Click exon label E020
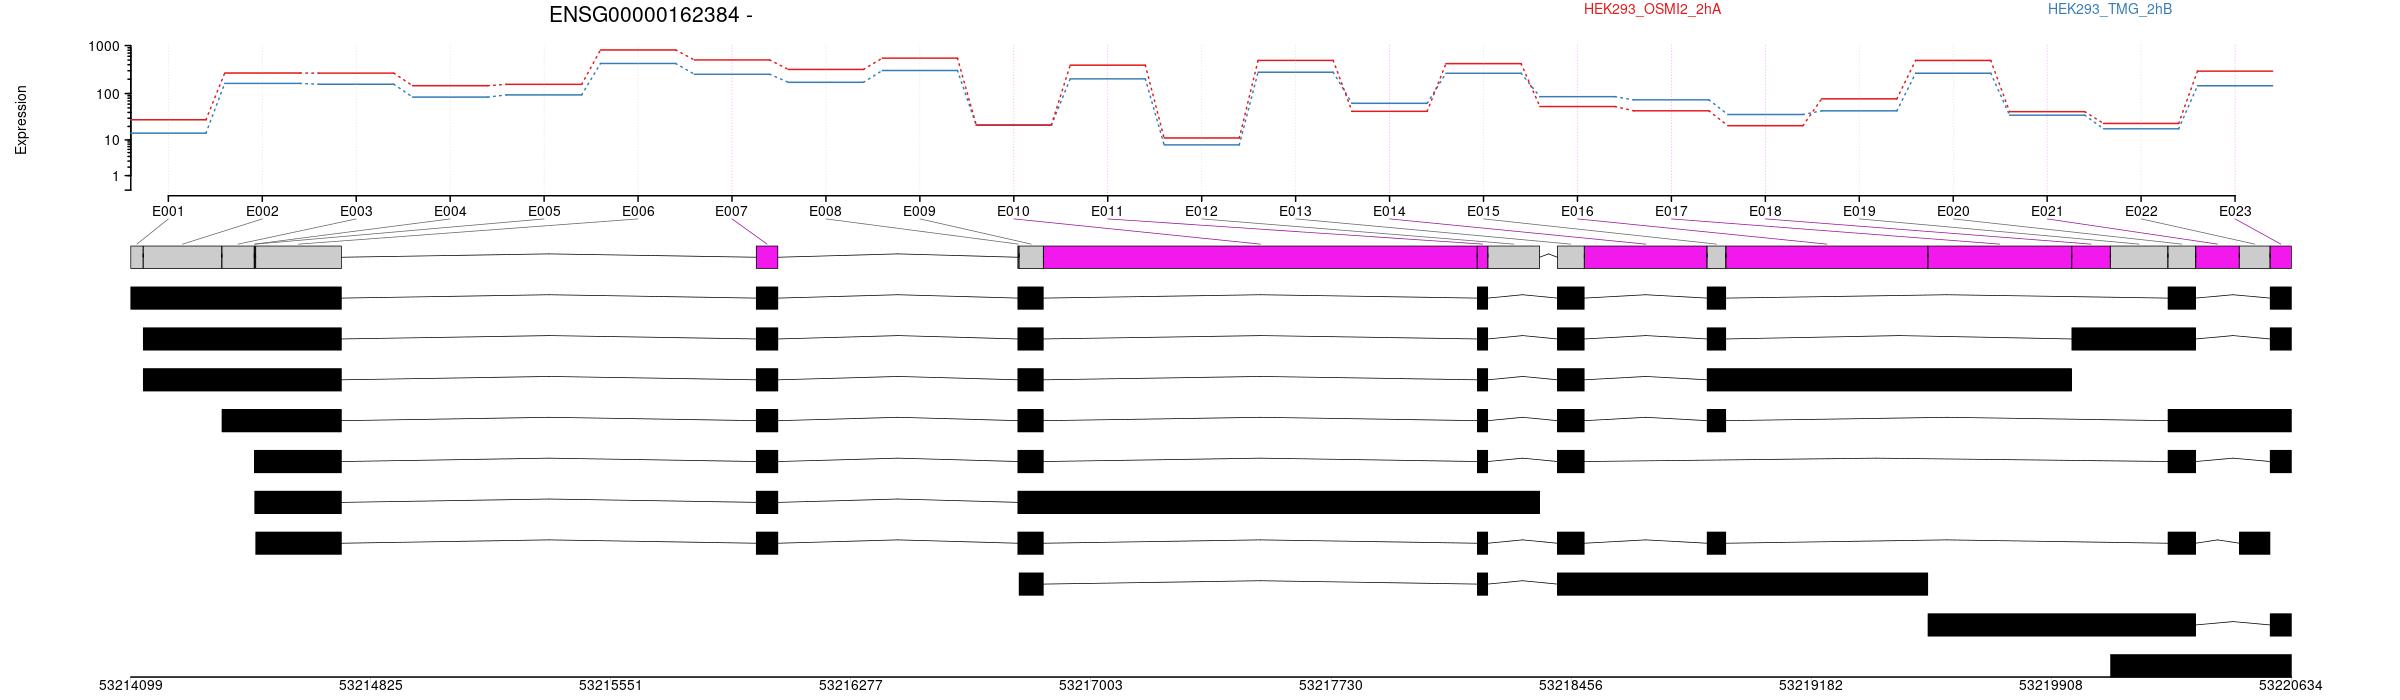 click(1953, 211)
